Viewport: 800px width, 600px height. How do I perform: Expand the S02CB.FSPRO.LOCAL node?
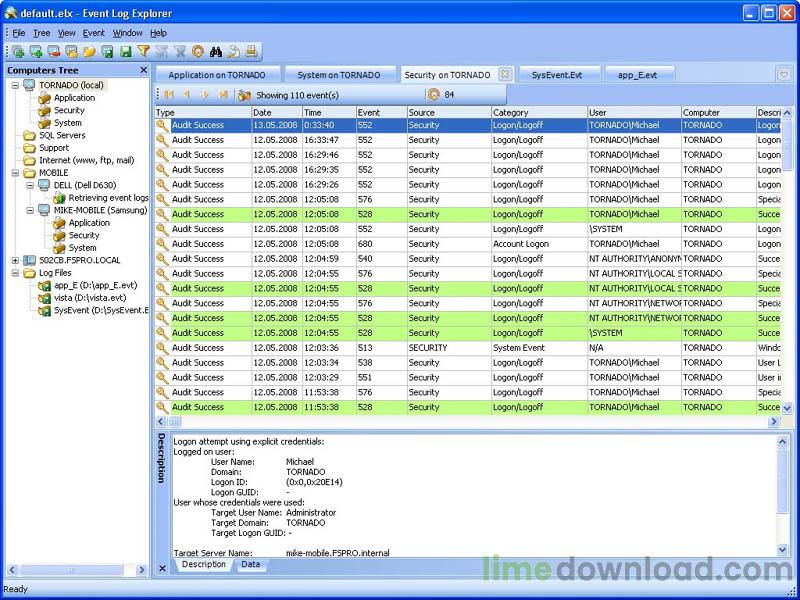pos(16,260)
